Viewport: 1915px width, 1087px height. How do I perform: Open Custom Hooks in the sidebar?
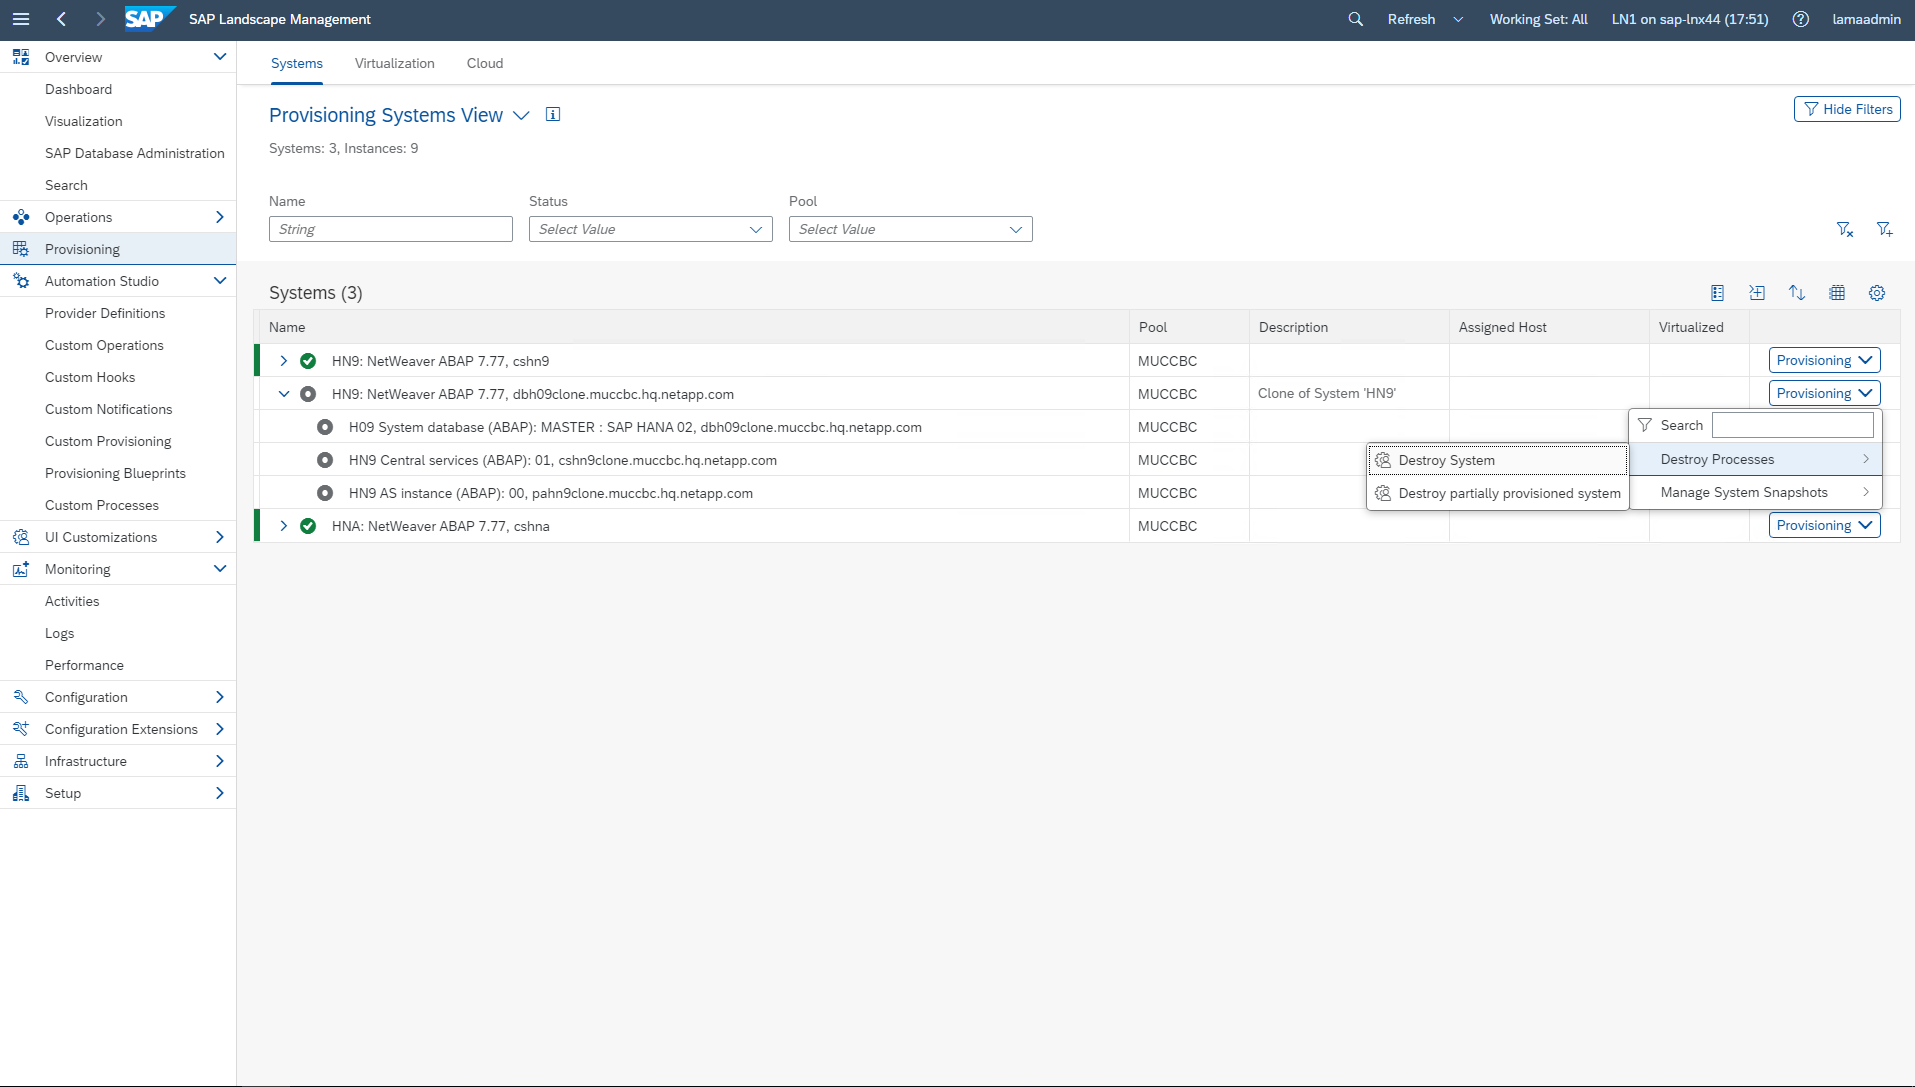[90, 377]
